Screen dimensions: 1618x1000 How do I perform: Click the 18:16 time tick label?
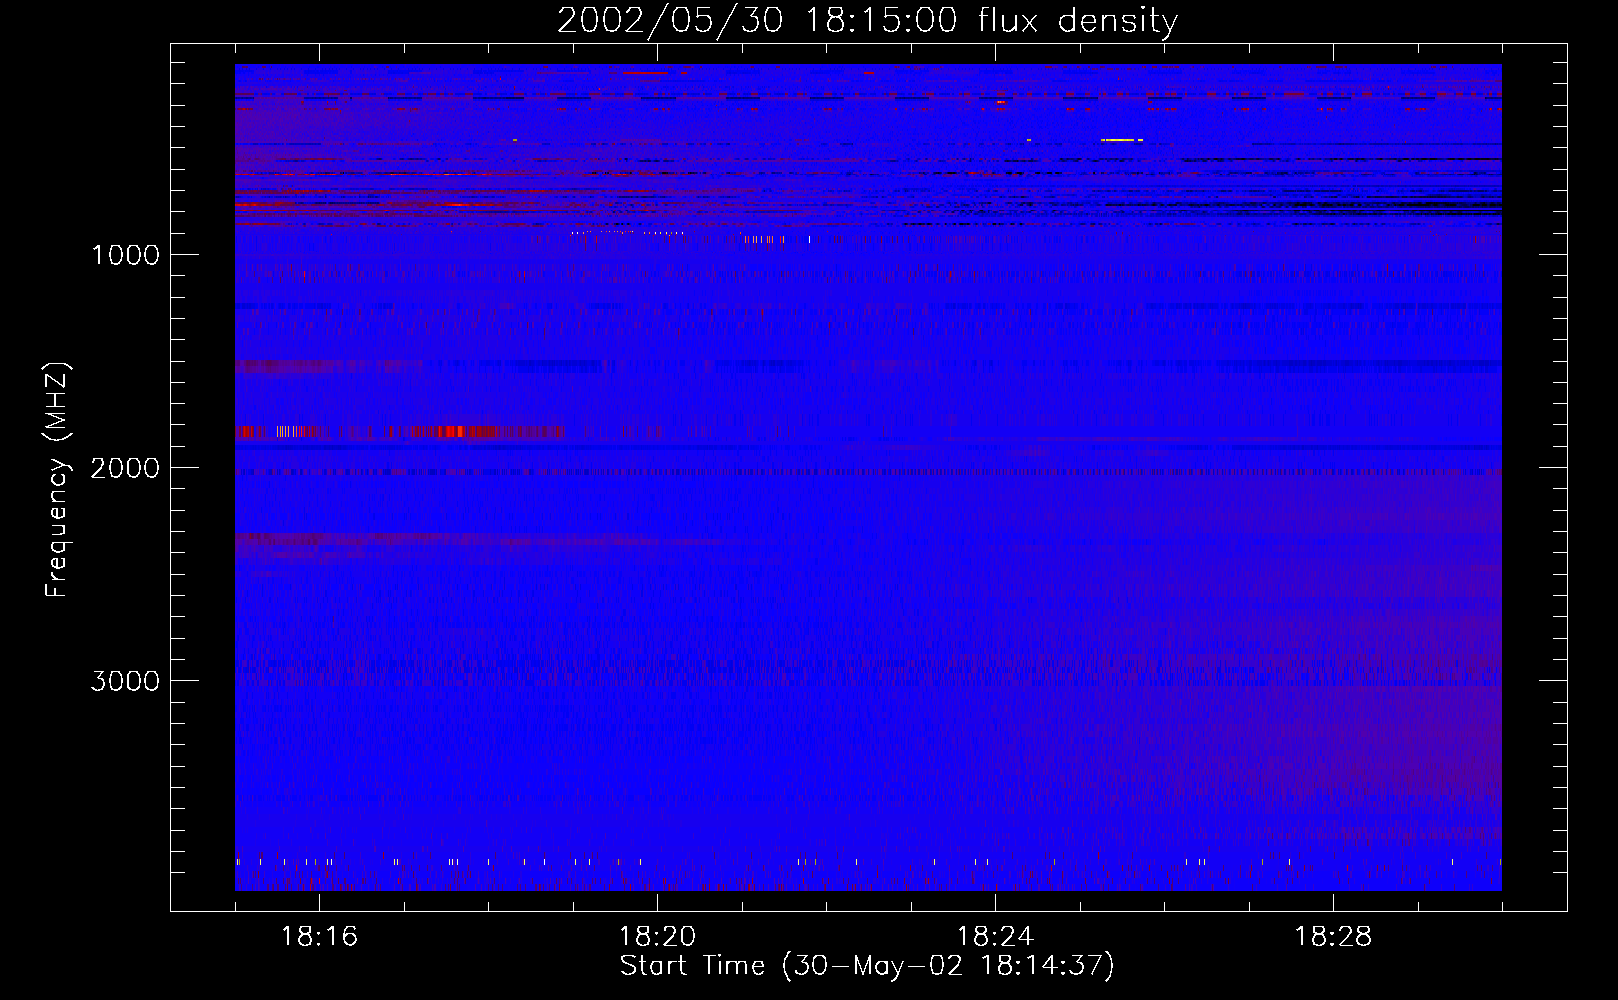click(x=319, y=937)
